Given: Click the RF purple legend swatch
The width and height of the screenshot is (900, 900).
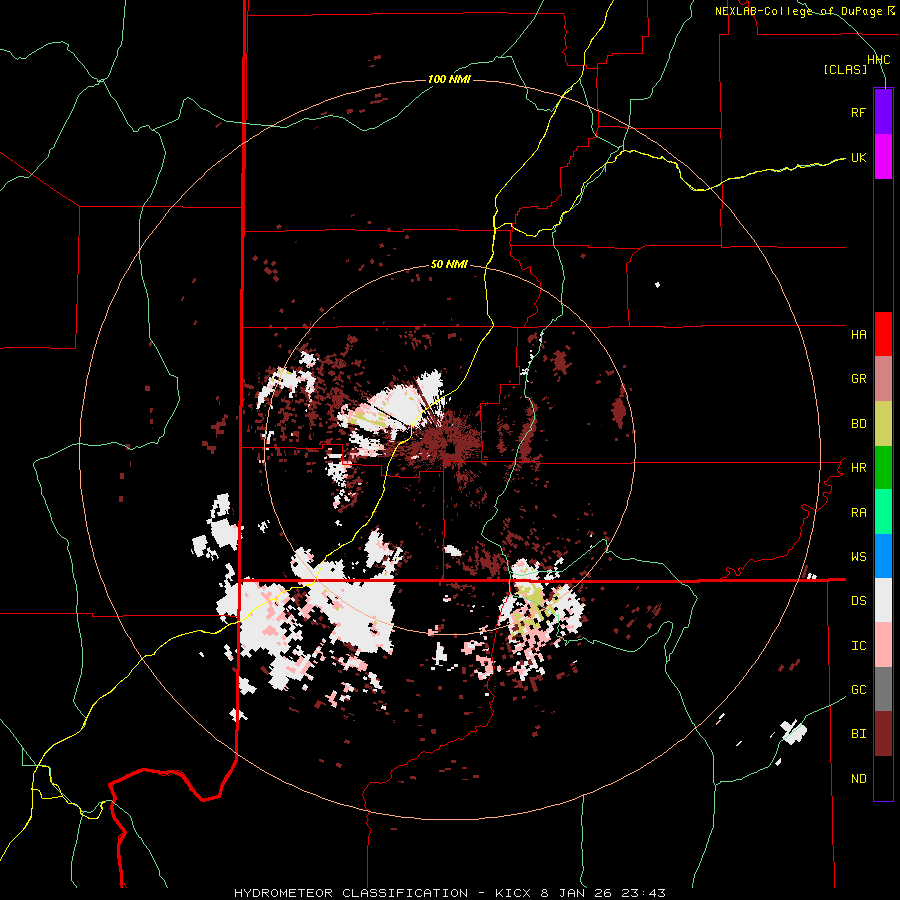Looking at the screenshot, I should coord(883,112).
